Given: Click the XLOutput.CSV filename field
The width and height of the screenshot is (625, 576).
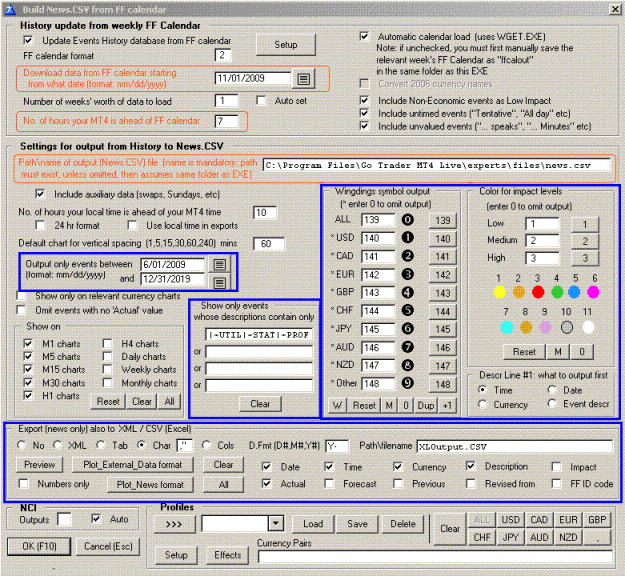Looking at the screenshot, I should click(x=515, y=446).
